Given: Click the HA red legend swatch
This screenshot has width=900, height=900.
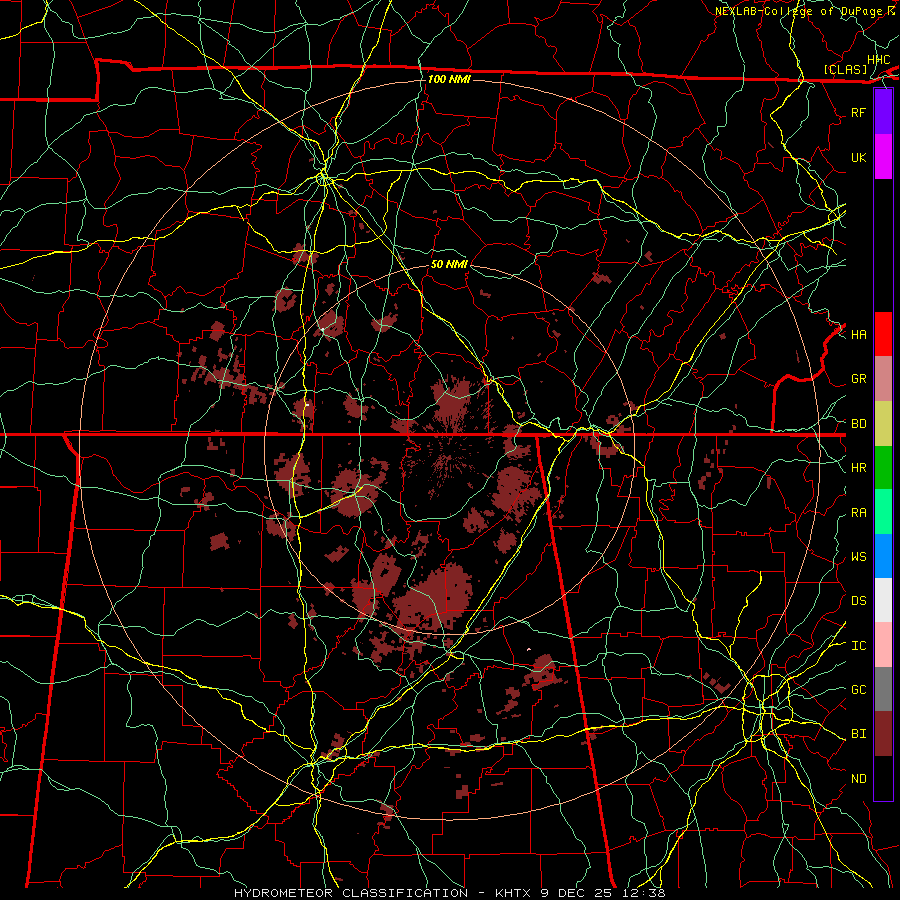Looking at the screenshot, I should click(883, 334).
